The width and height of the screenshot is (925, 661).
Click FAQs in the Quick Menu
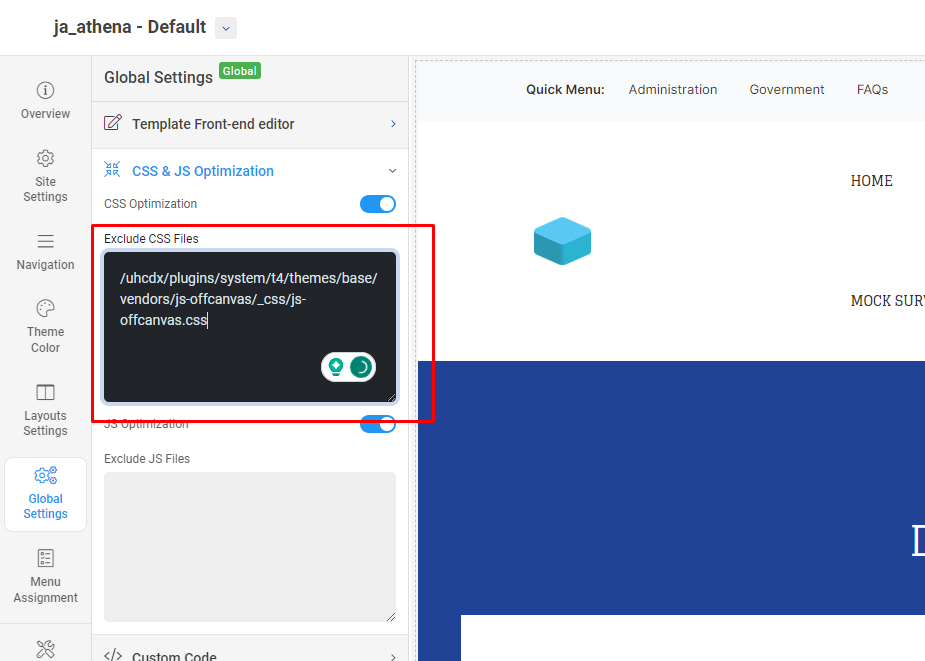pos(872,90)
